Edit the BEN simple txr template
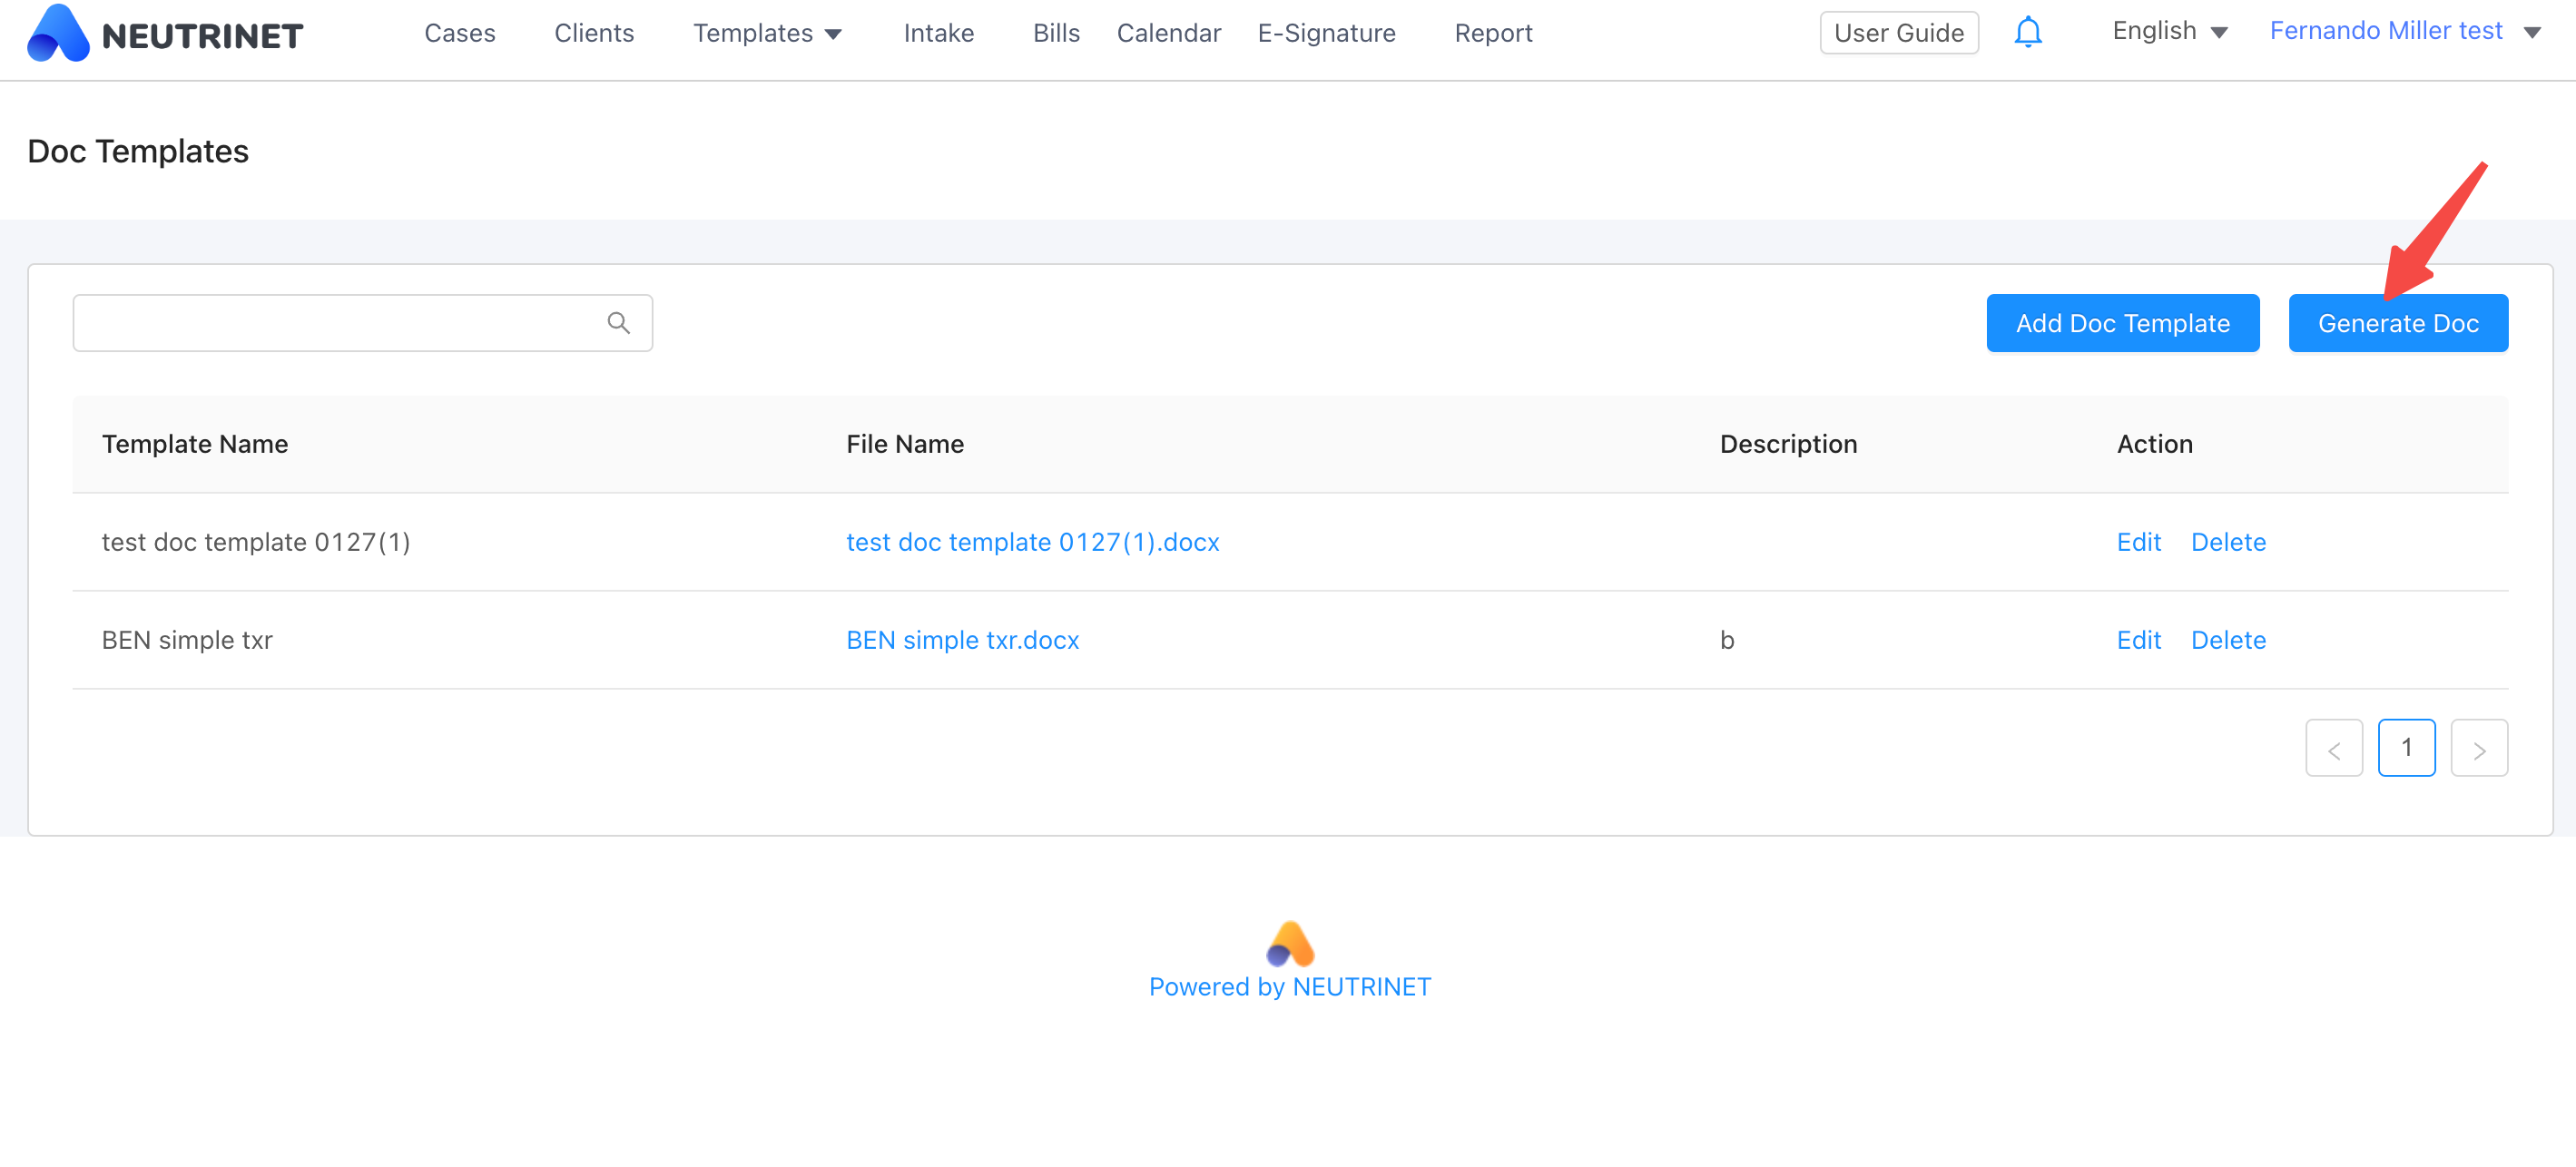2576x1167 pixels. 2138,640
